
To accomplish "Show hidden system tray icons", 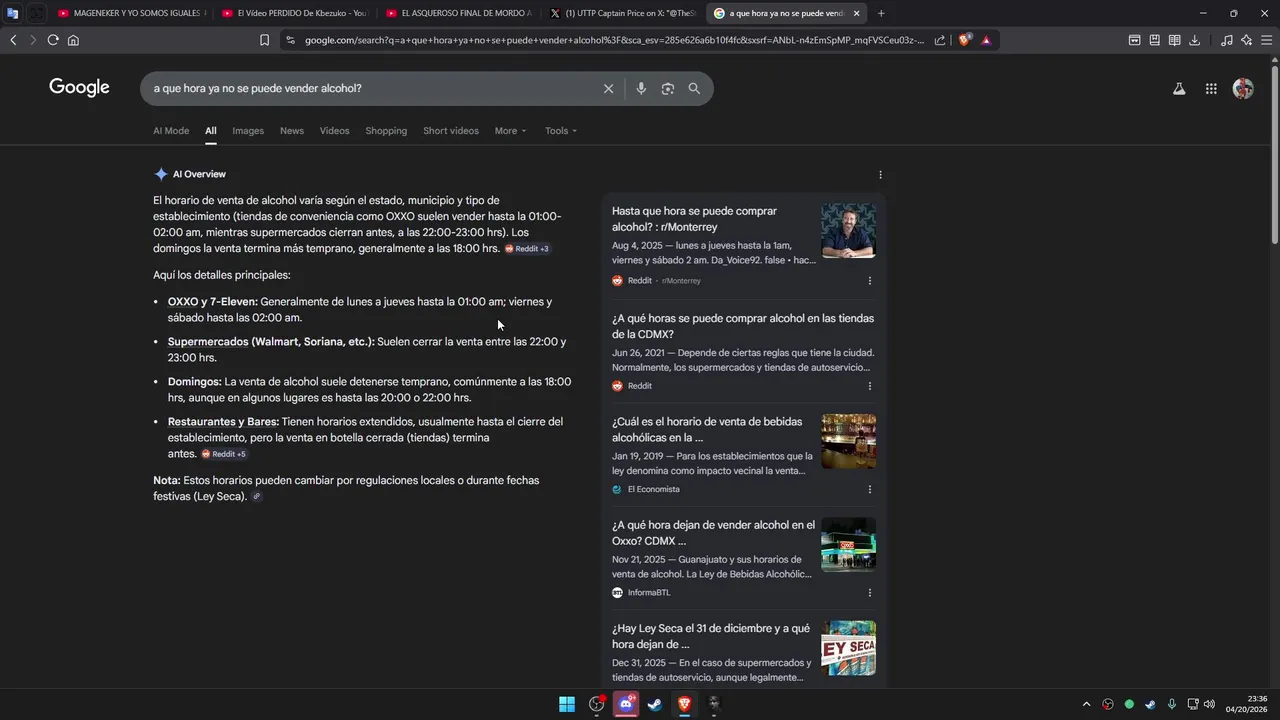I will 1087,704.
